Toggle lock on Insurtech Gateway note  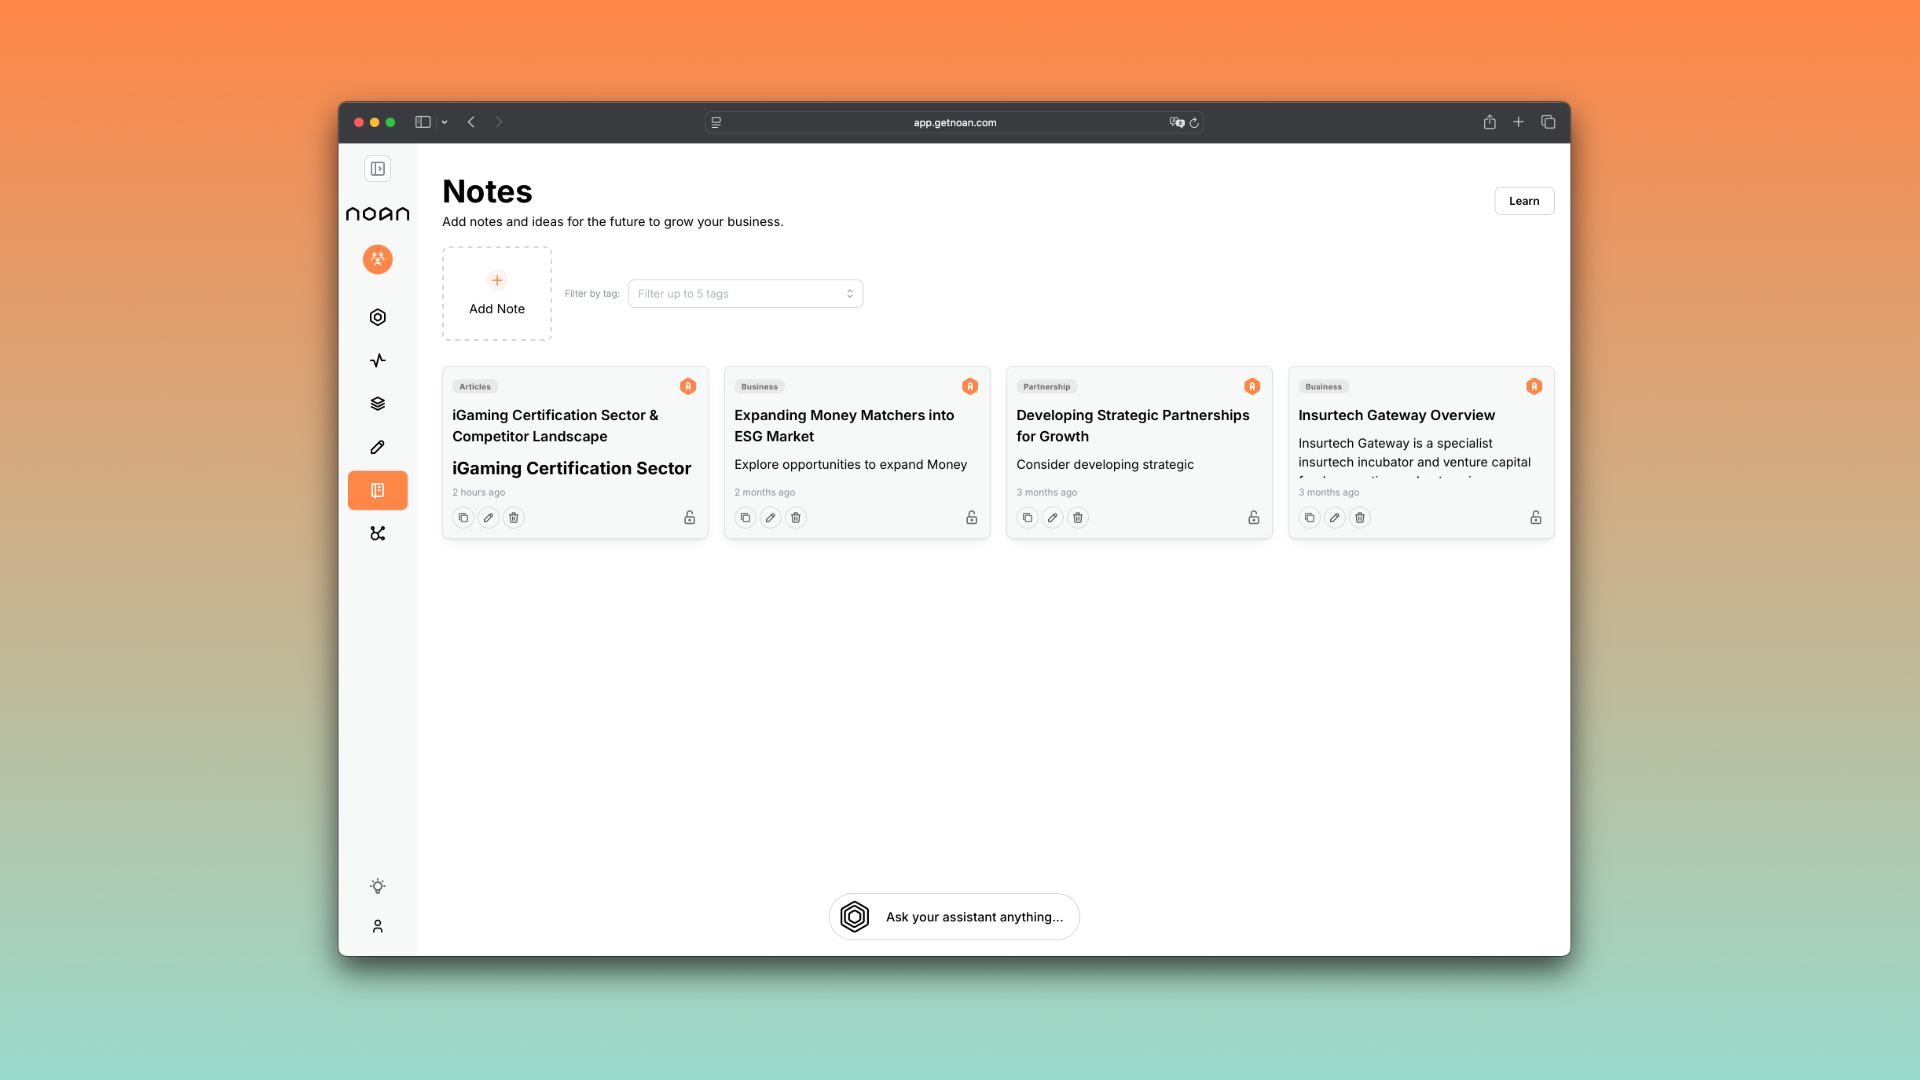tap(1535, 518)
